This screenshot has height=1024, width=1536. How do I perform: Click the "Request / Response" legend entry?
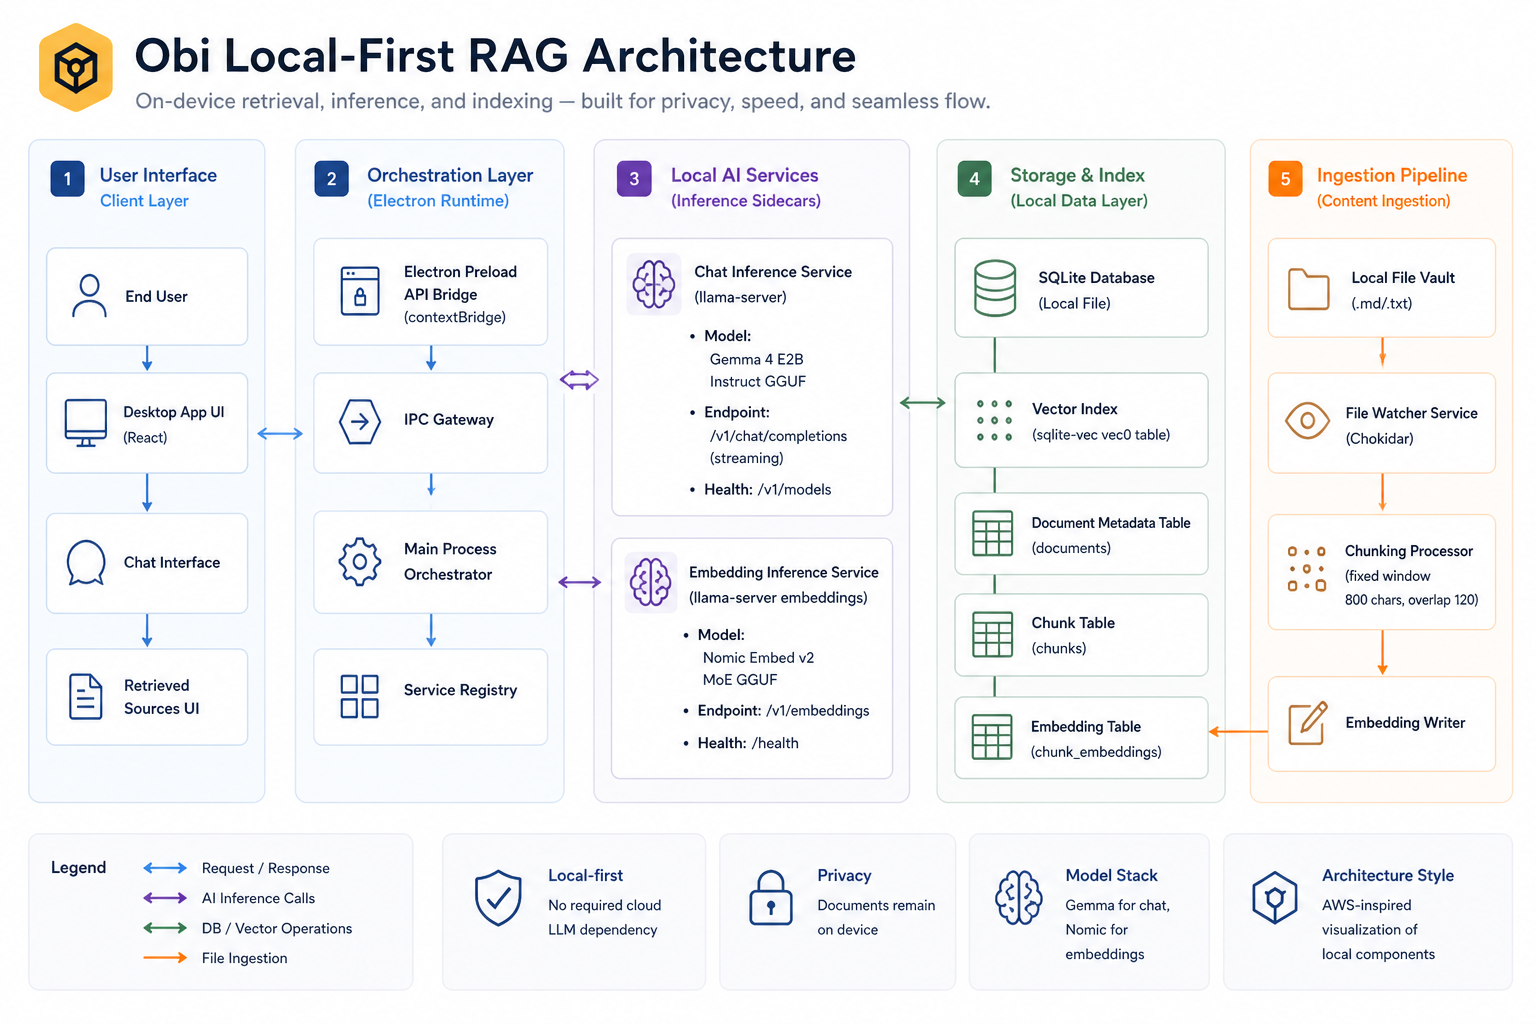tap(265, 868)
